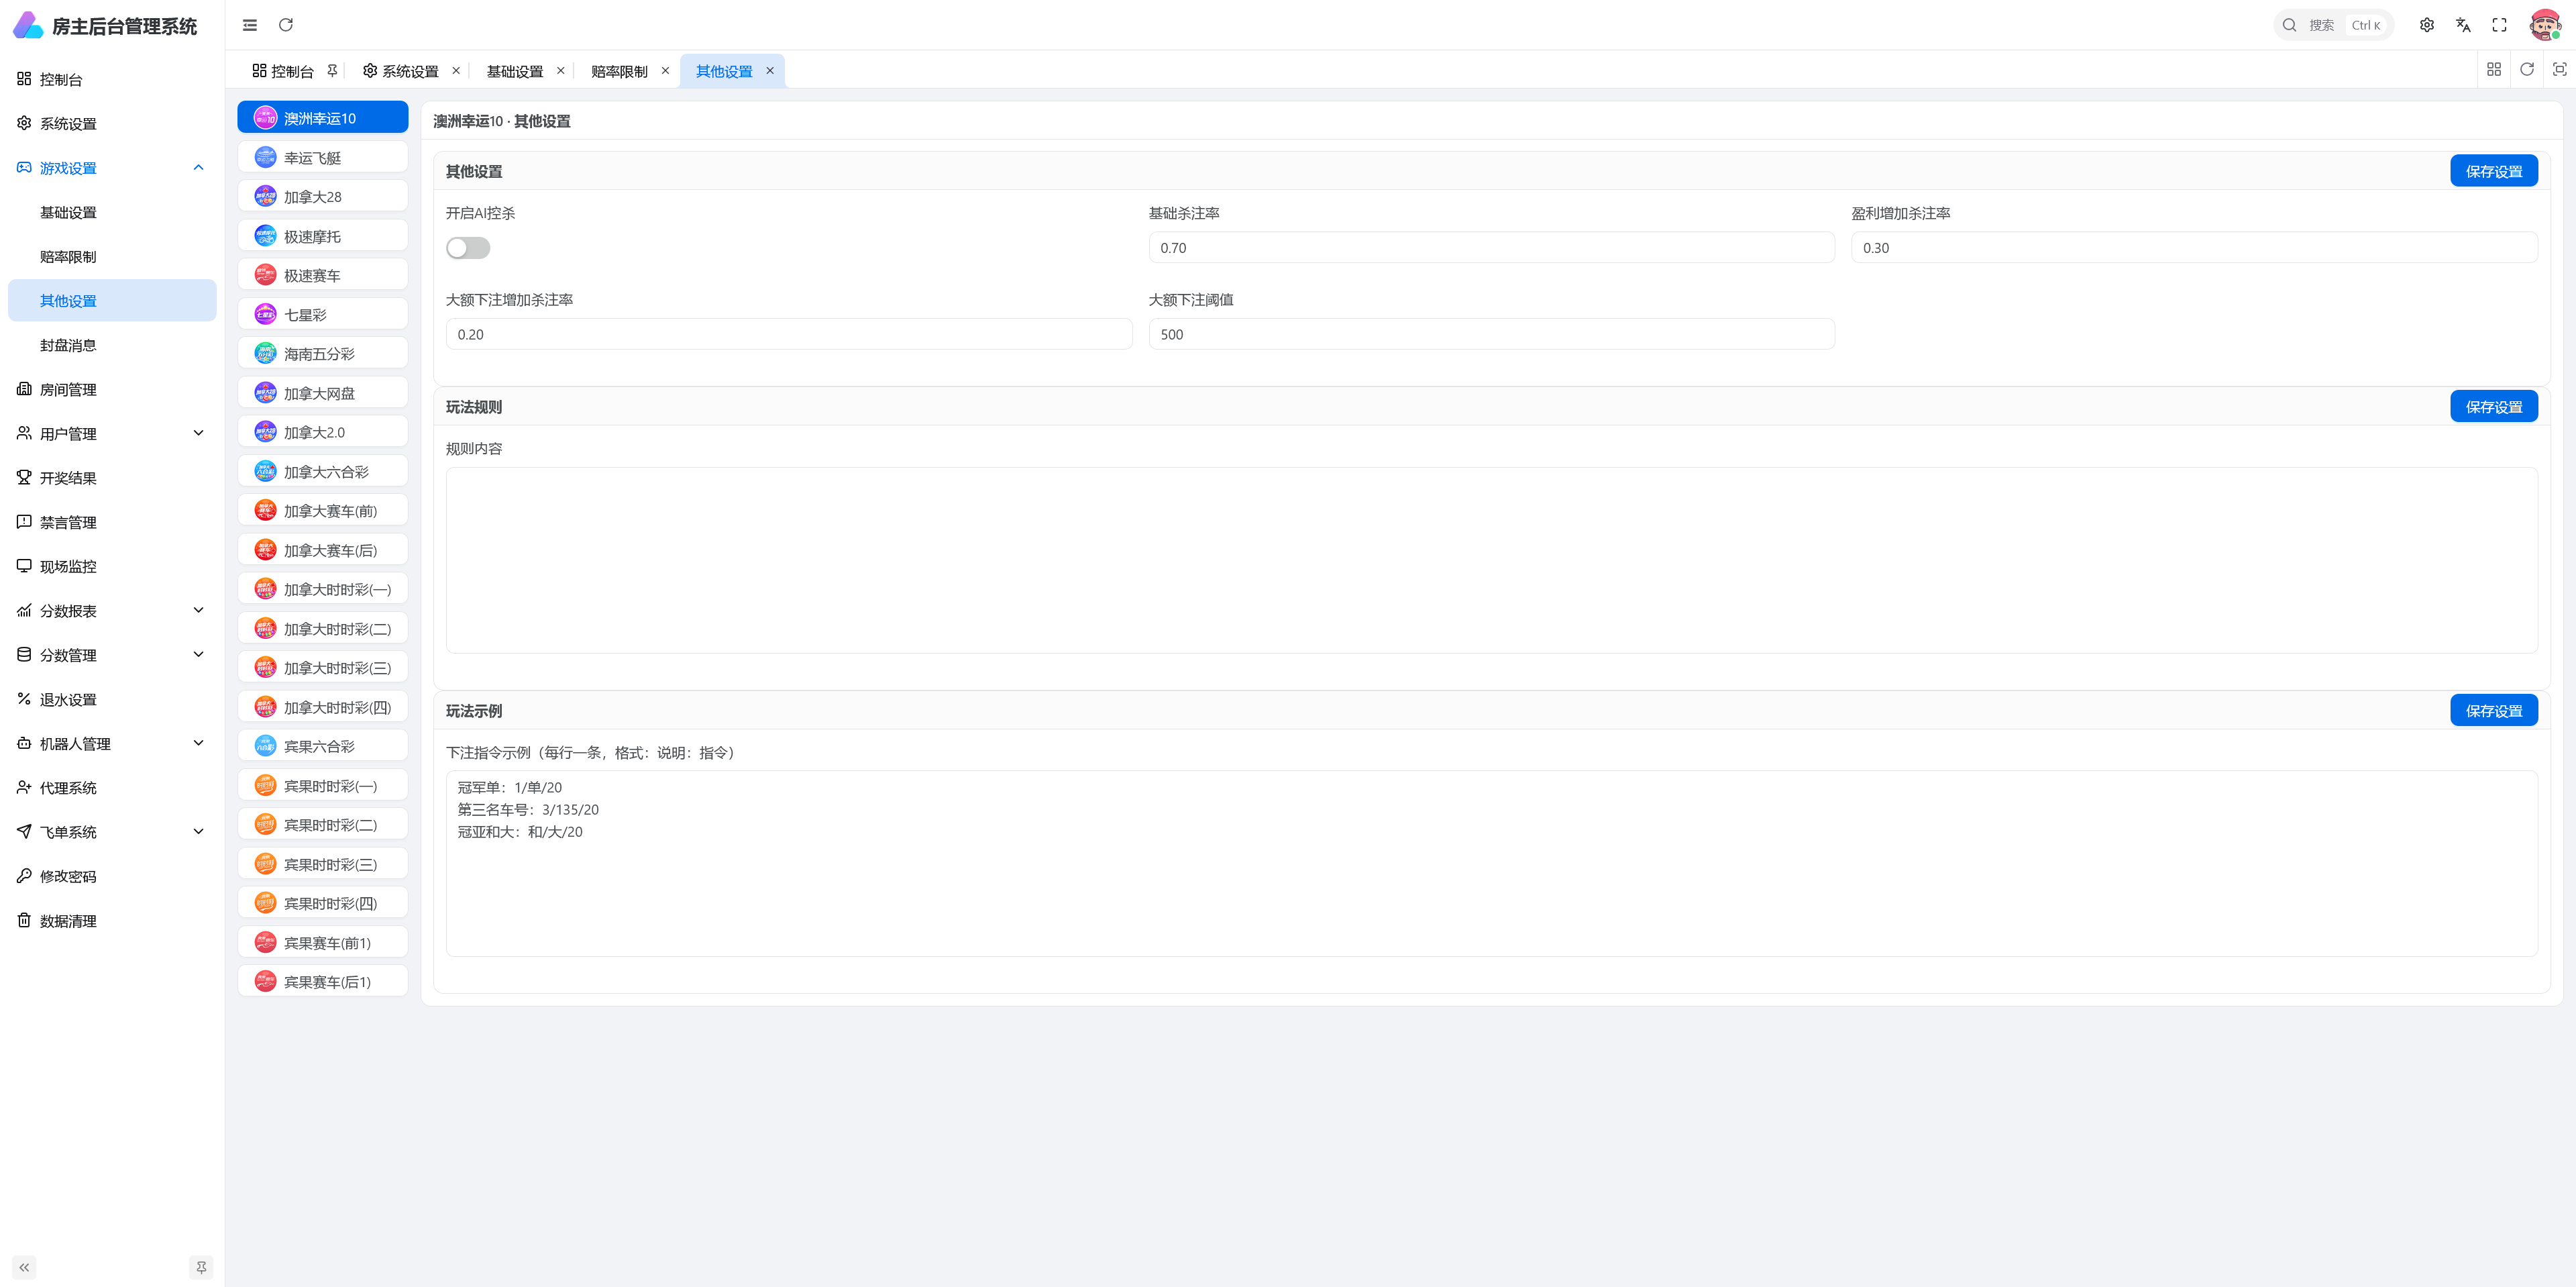Select the 加拿大28 game
This screenshot has height=1287, width=2576.
tap(323, 196)
